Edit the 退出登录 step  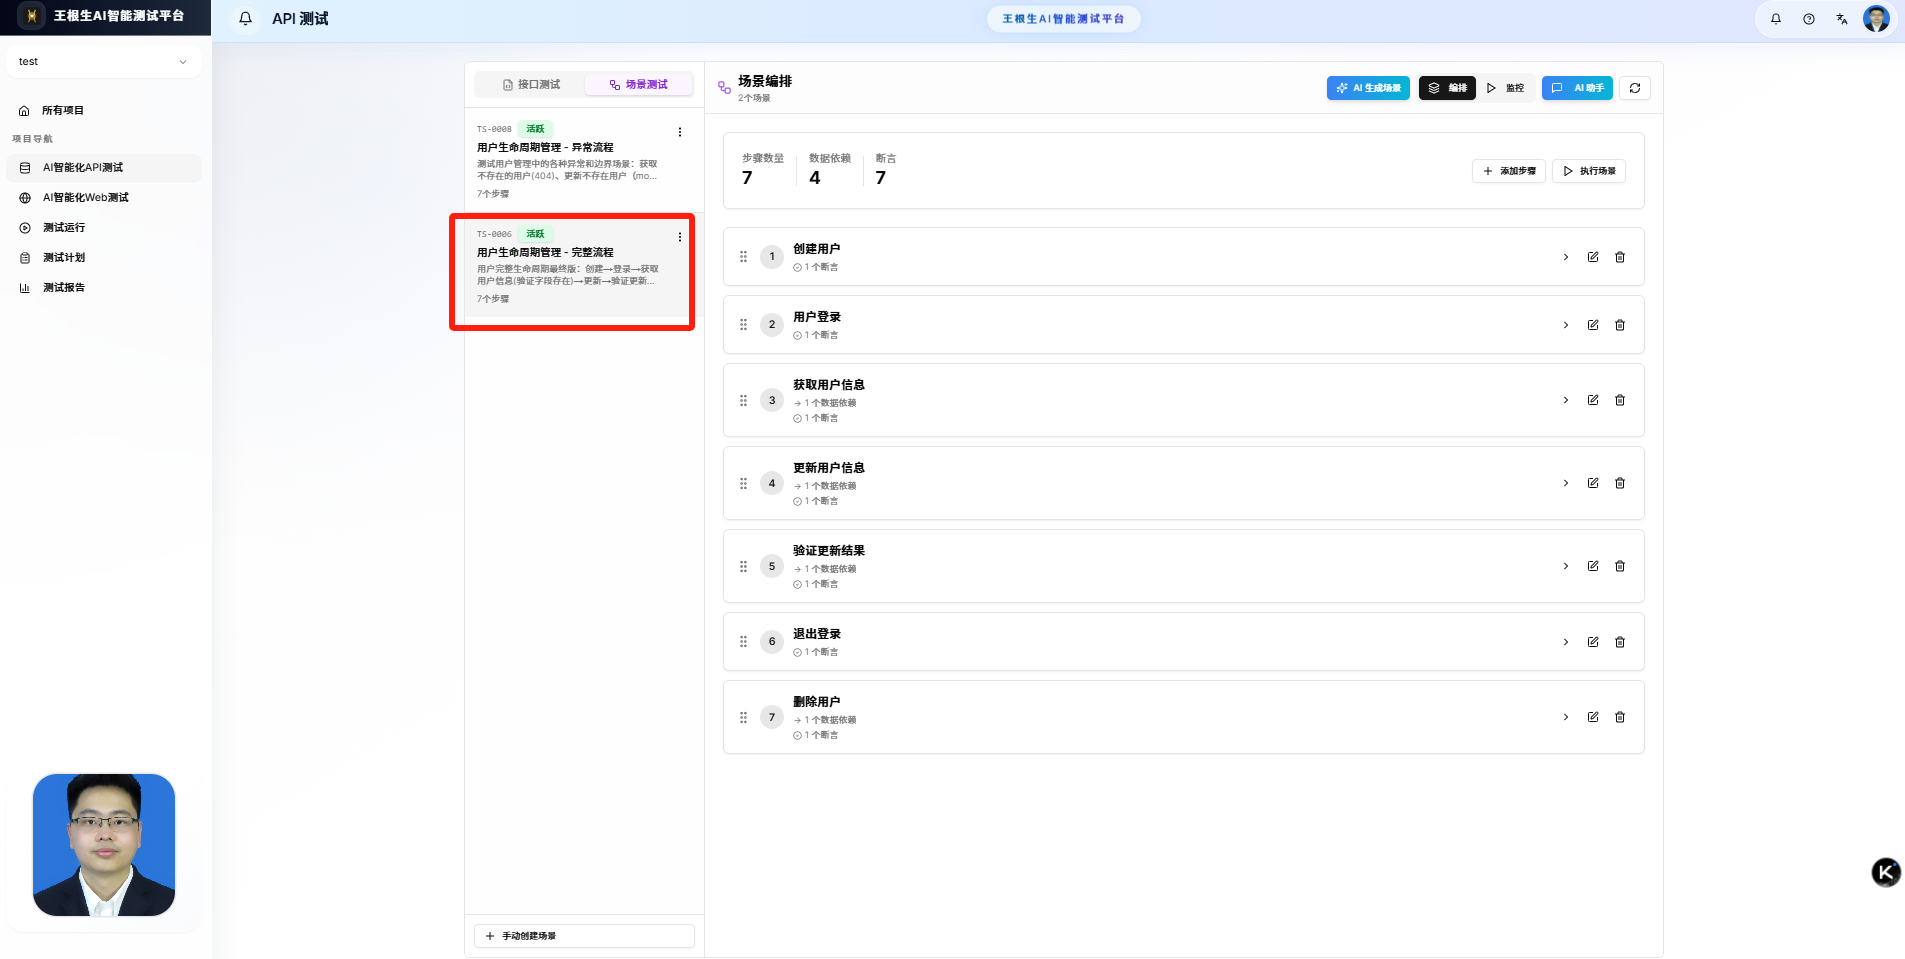pos(1593,642)
